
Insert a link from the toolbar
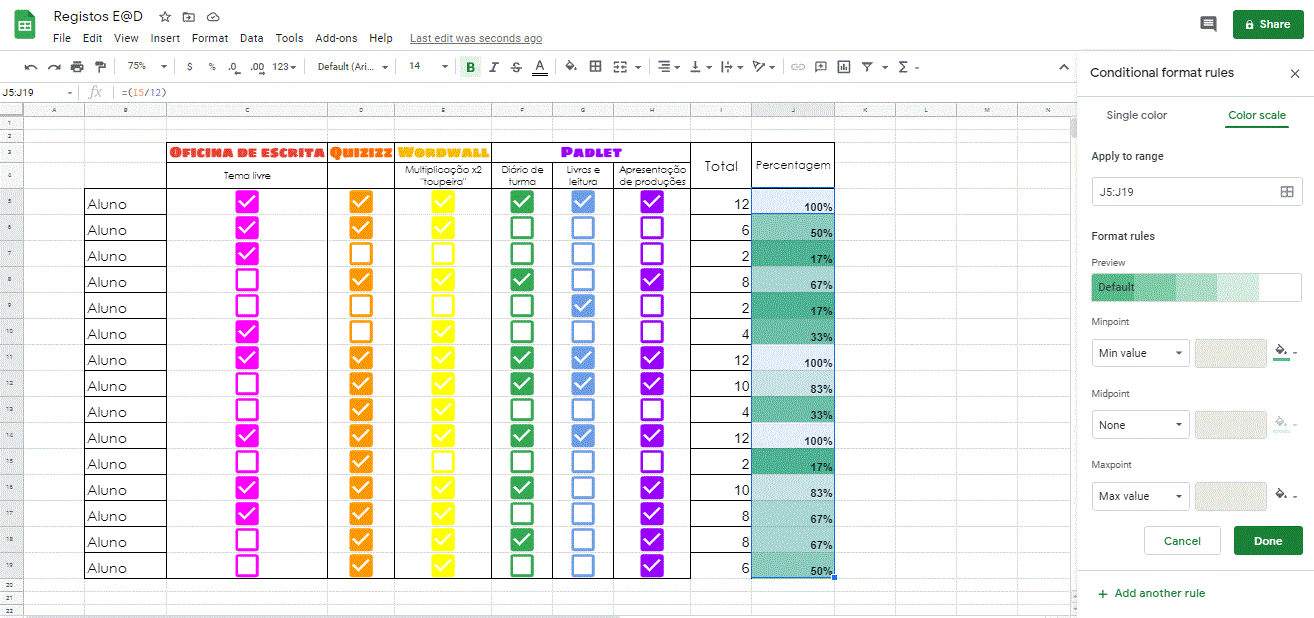[798, 67]
